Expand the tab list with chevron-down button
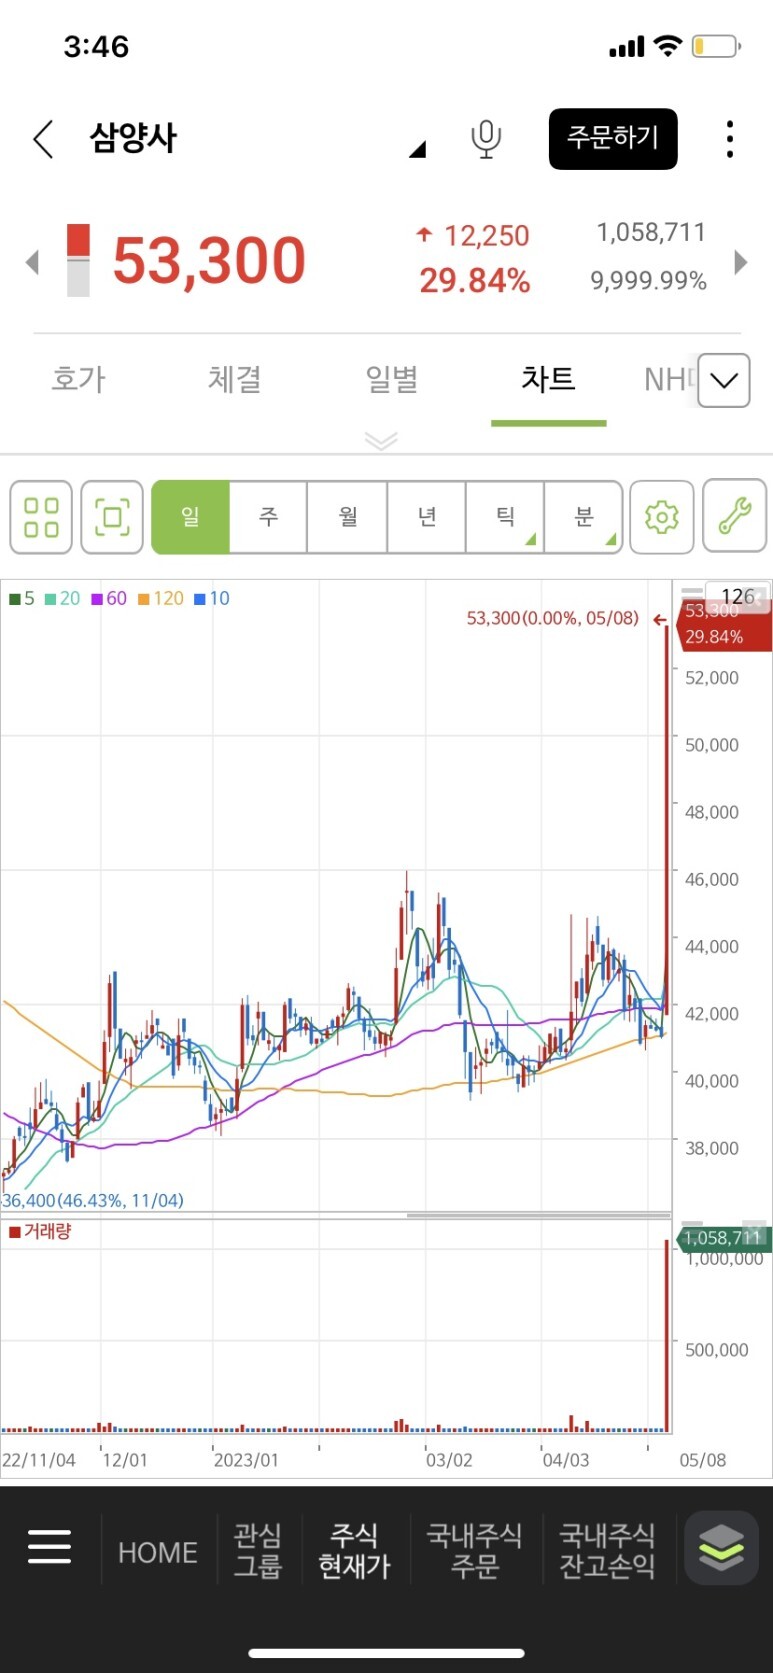 724,380
